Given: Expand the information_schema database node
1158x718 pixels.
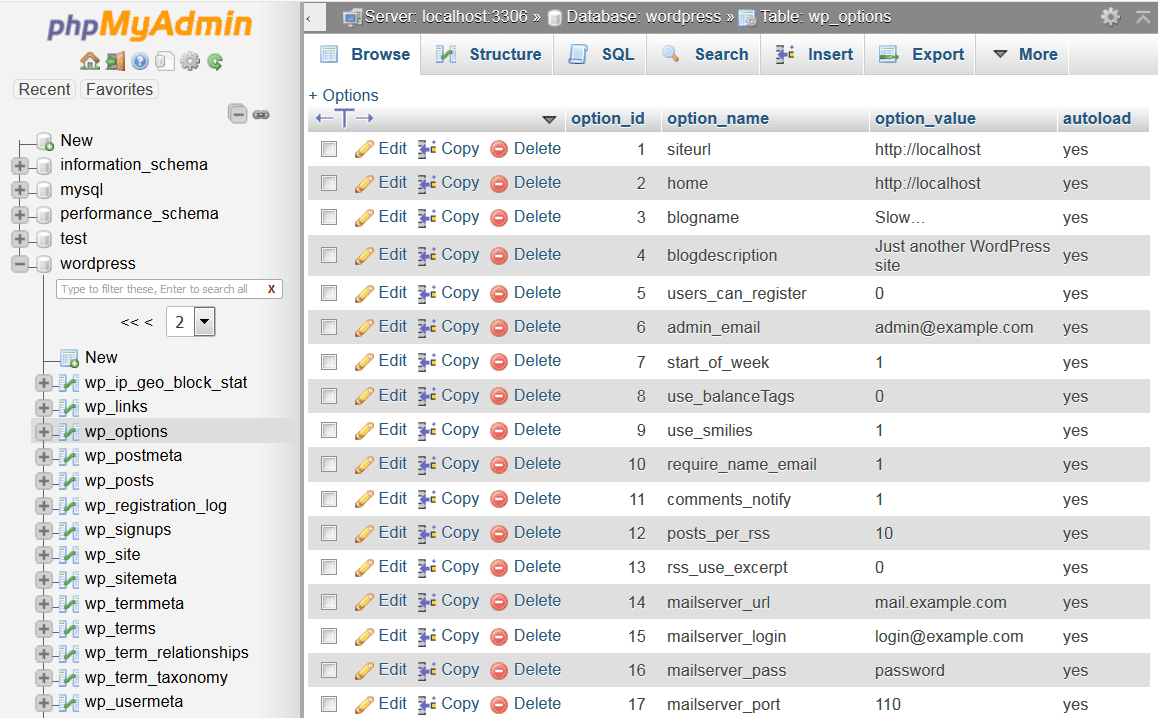Looking at the screenshot, I should pyautogui.click(x=20, y=165).
